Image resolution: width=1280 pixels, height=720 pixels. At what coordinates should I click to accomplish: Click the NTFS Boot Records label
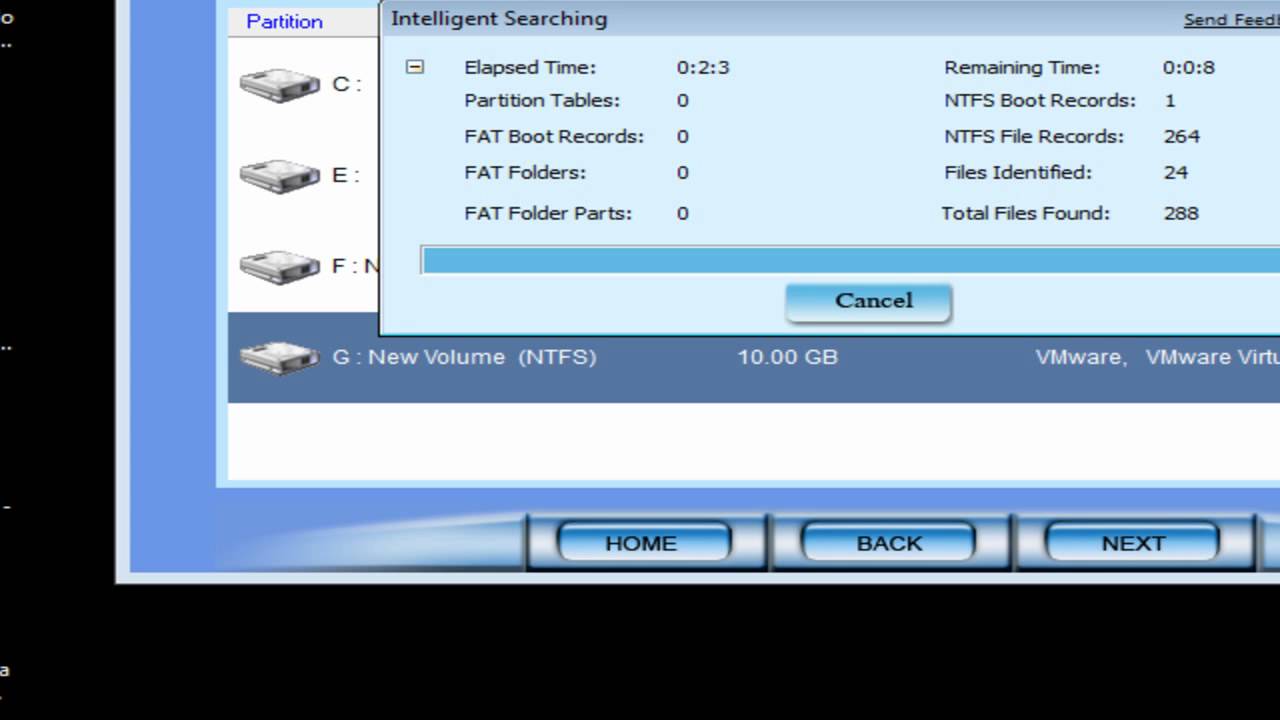1040,101
